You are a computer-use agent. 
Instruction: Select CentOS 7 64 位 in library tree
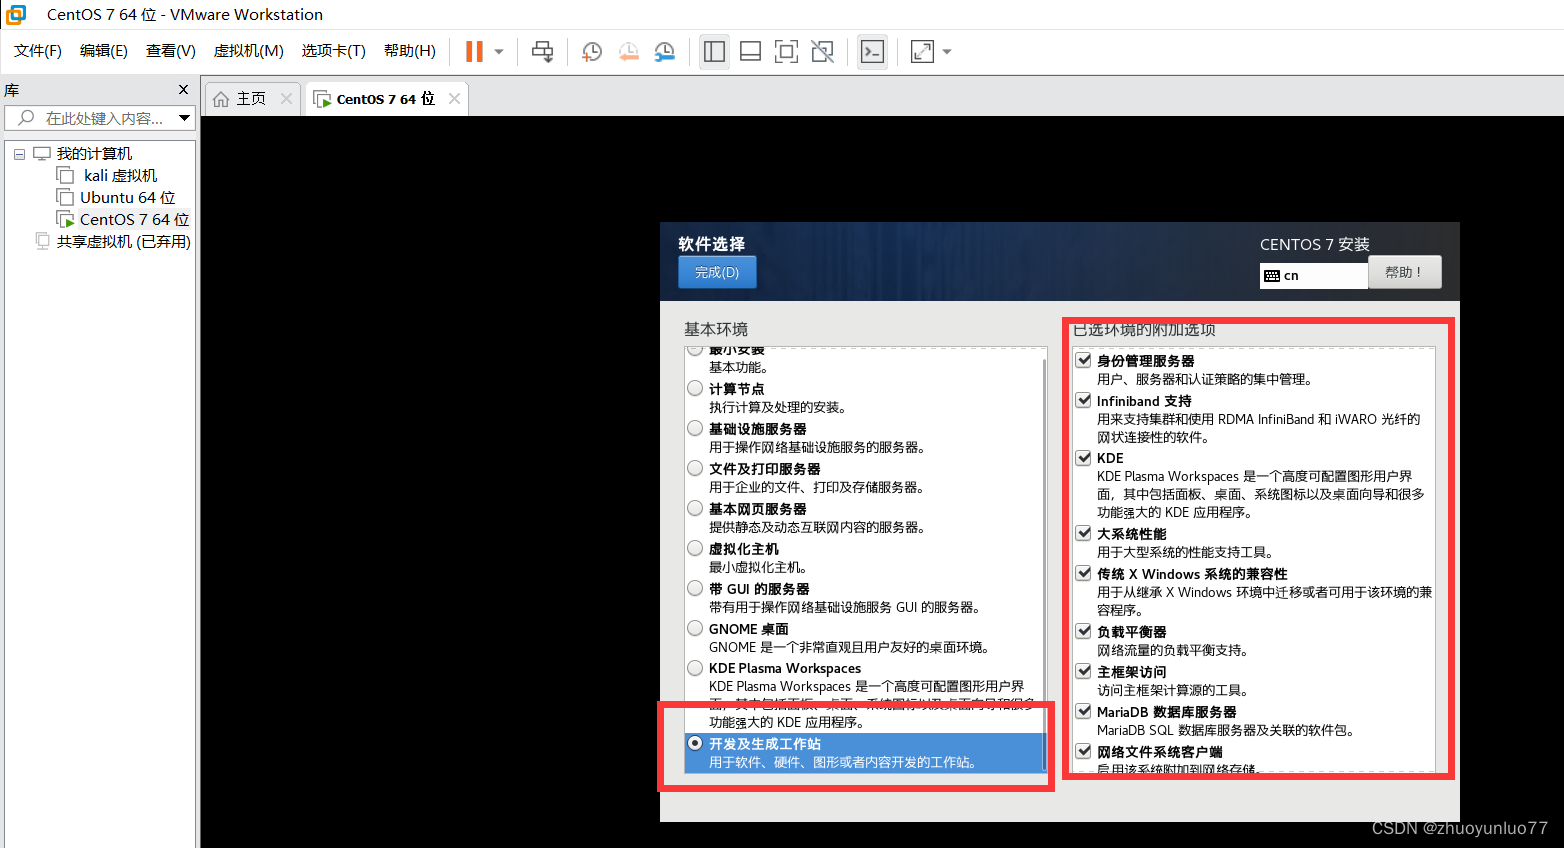pos(134,220)
